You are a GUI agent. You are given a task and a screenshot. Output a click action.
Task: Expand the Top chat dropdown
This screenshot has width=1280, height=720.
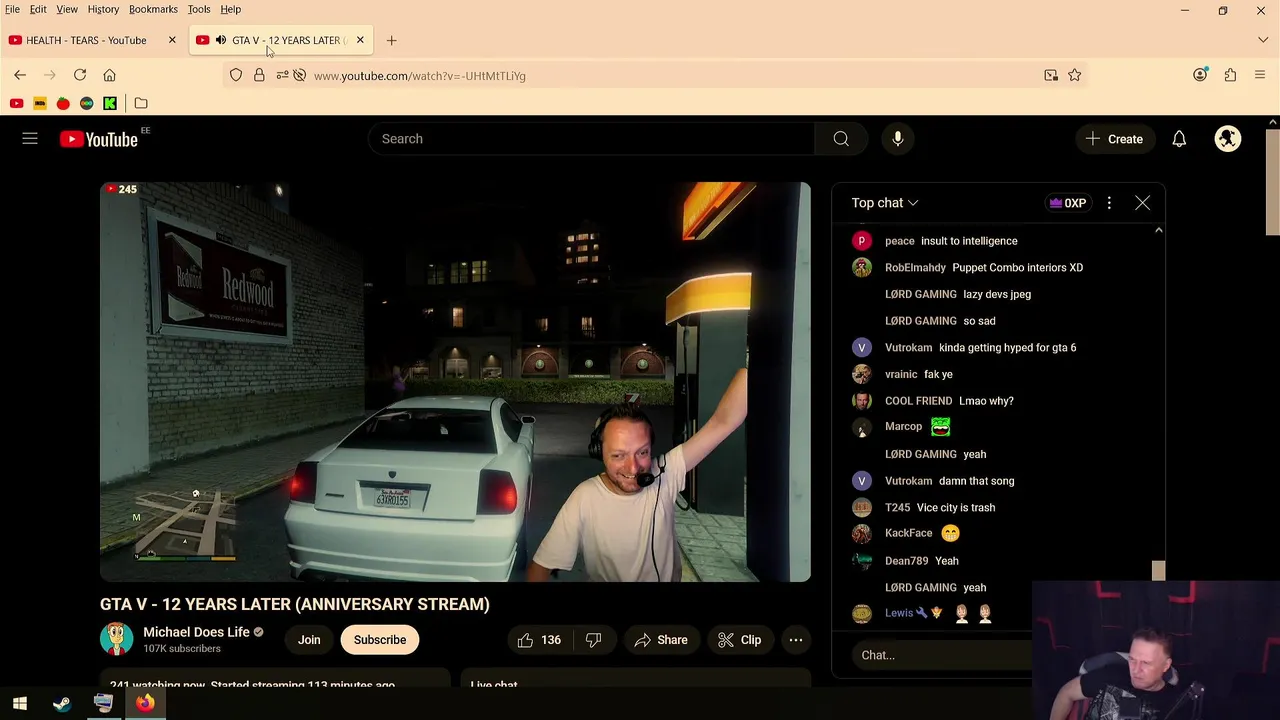(x=885, y=203)
